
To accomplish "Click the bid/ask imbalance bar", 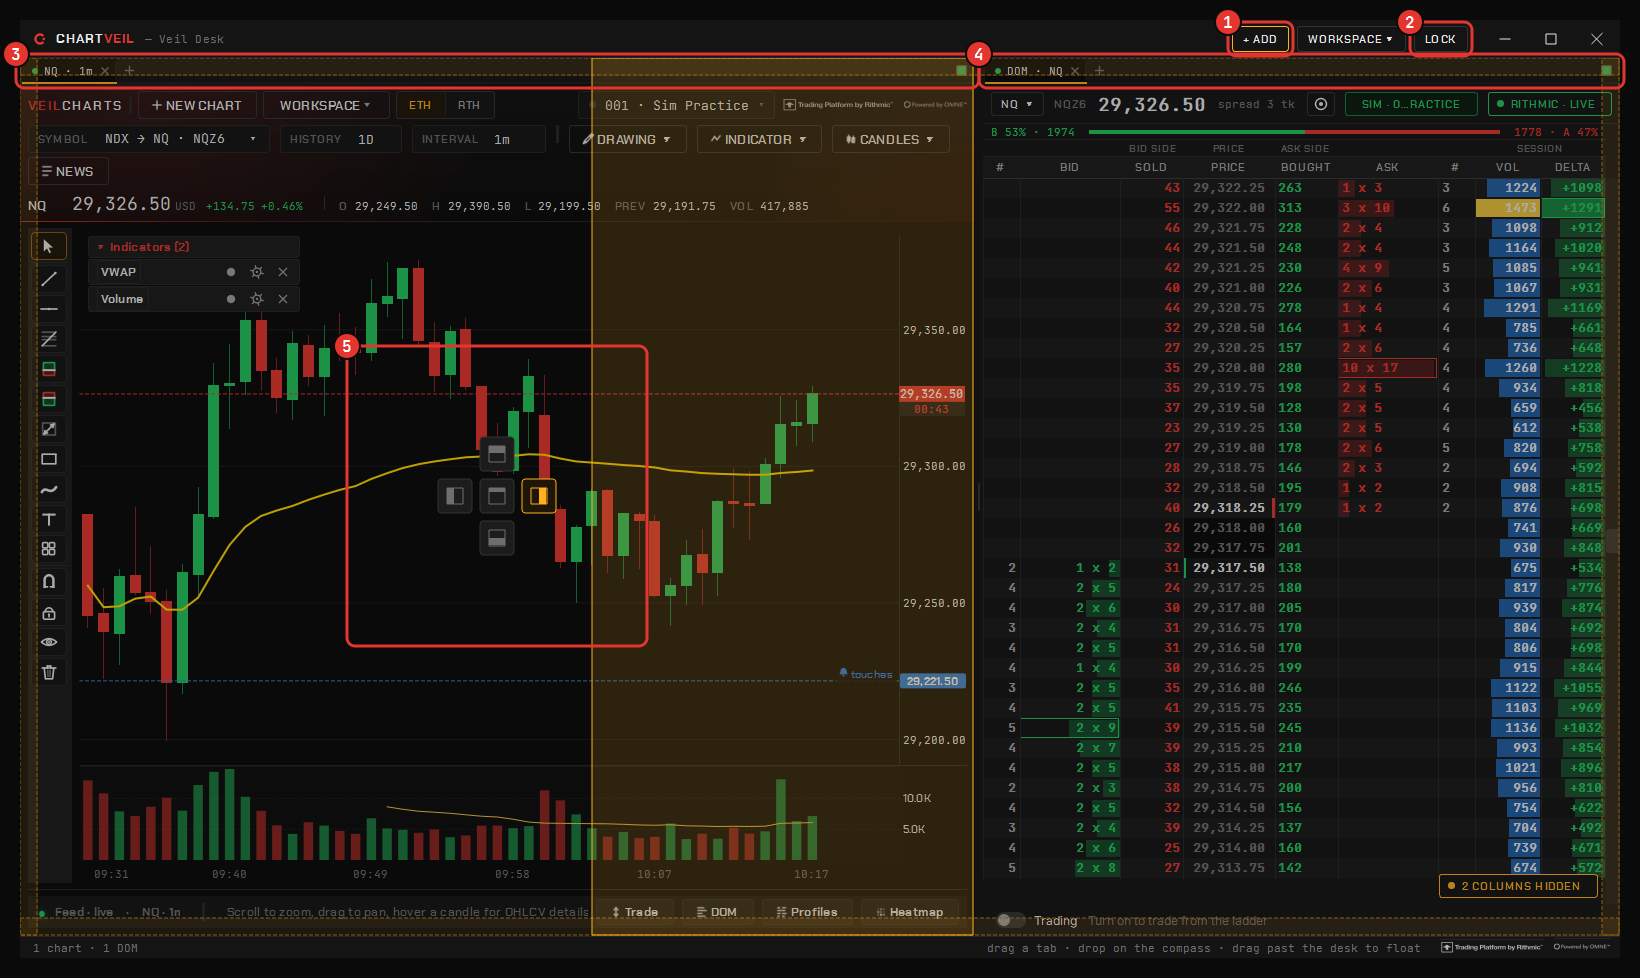I will (1294, 132).
